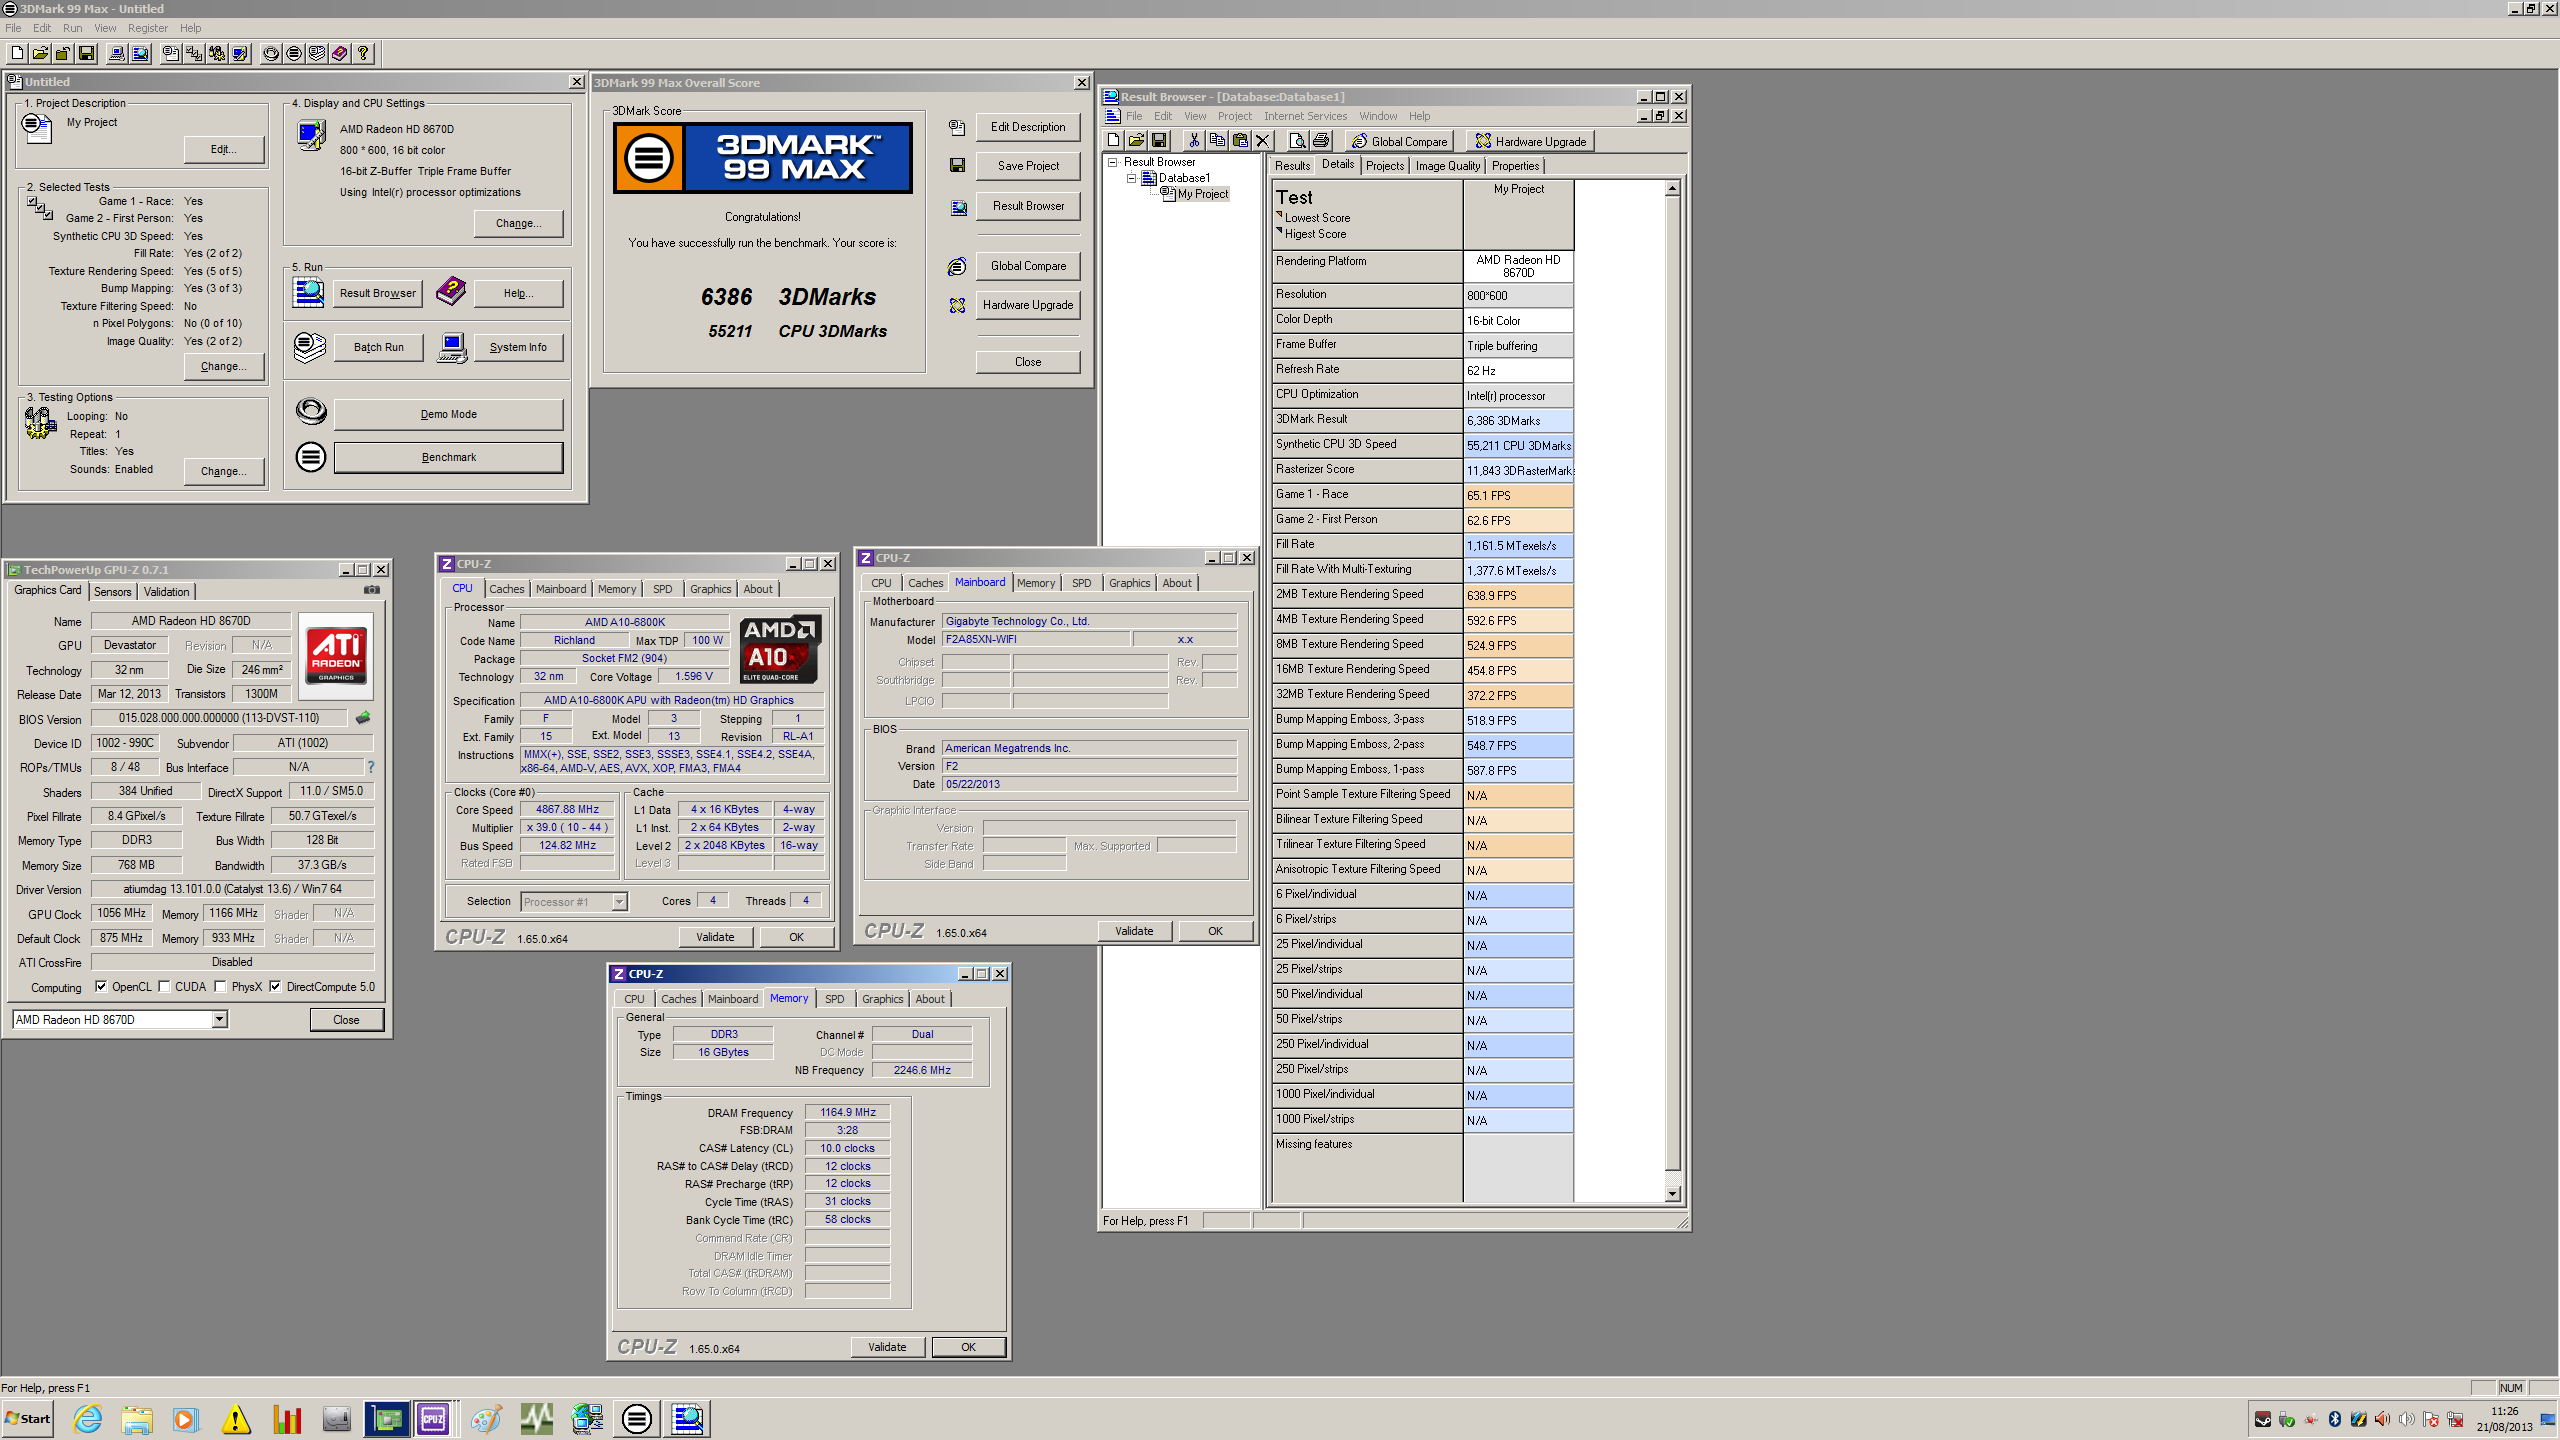Open Result Browser via magnifier toolbar icon

[140, 53]
